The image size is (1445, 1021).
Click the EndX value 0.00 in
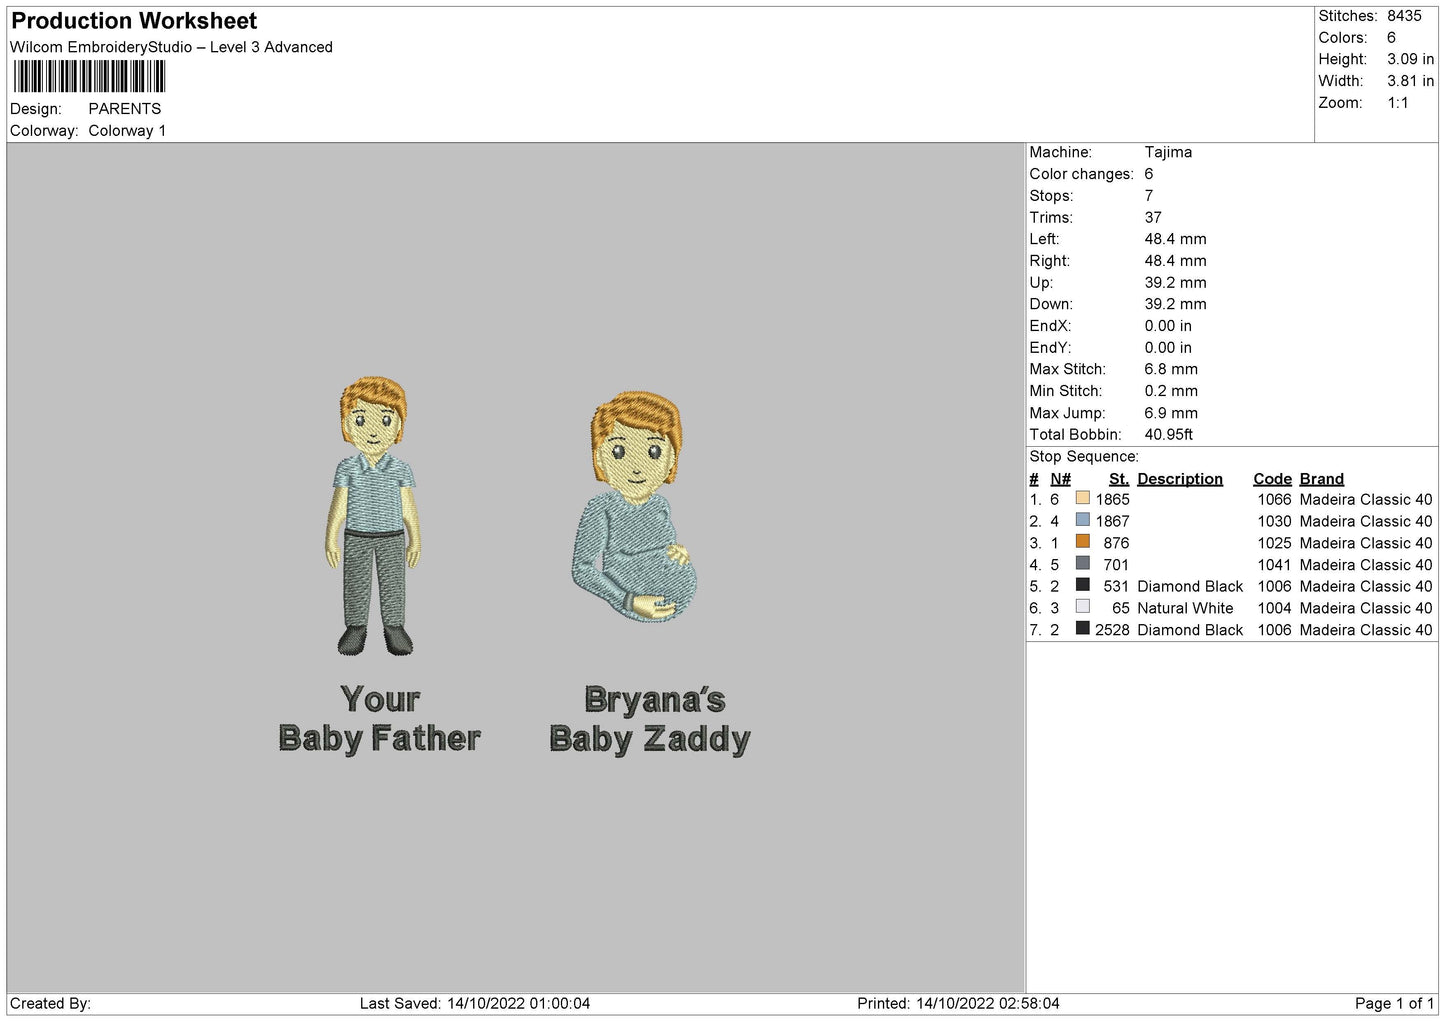point(1168,326)
